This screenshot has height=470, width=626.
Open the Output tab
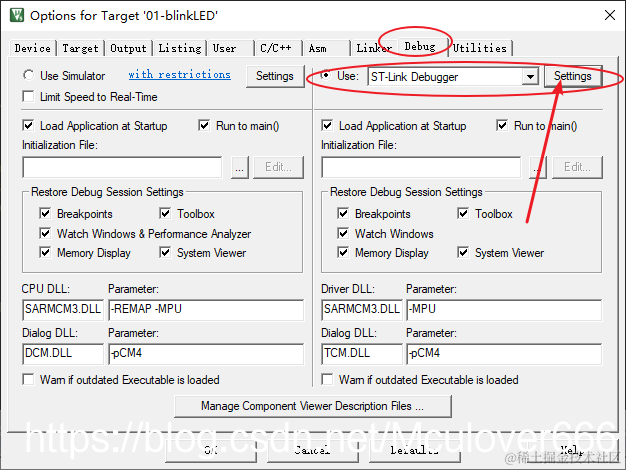coord(129,48)
